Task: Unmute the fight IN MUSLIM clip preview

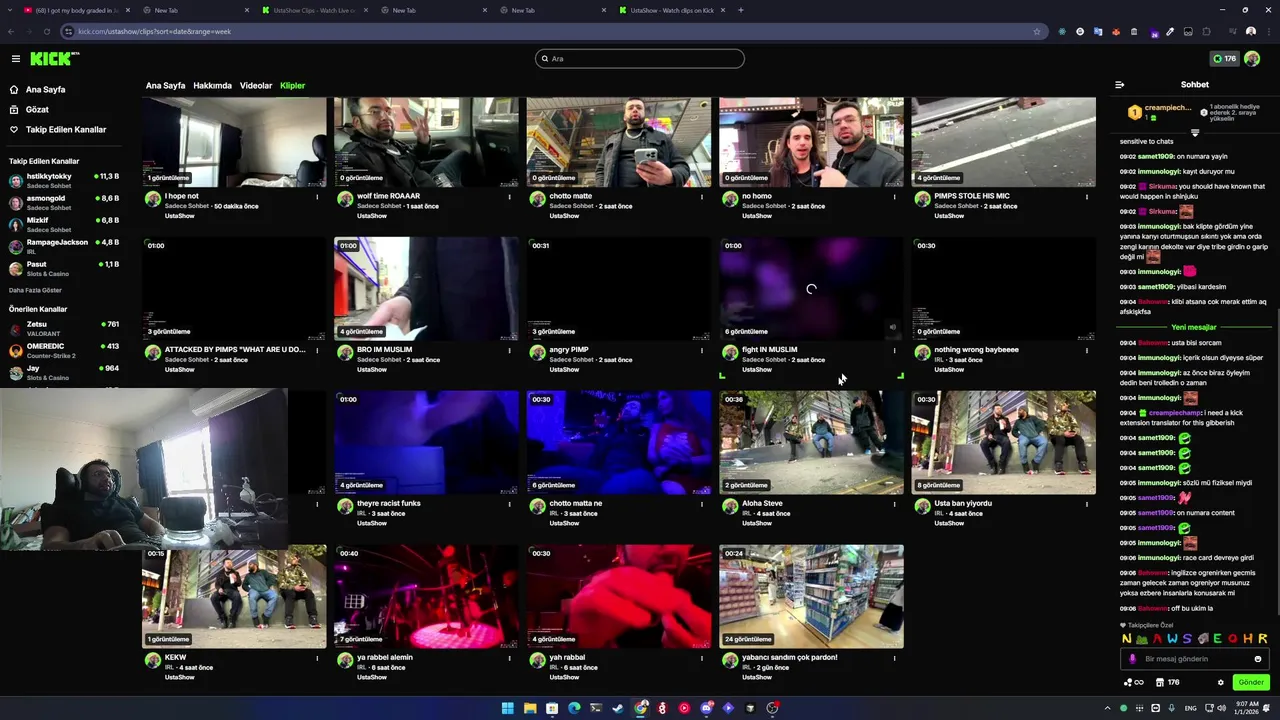Action: tap(893, 326)
